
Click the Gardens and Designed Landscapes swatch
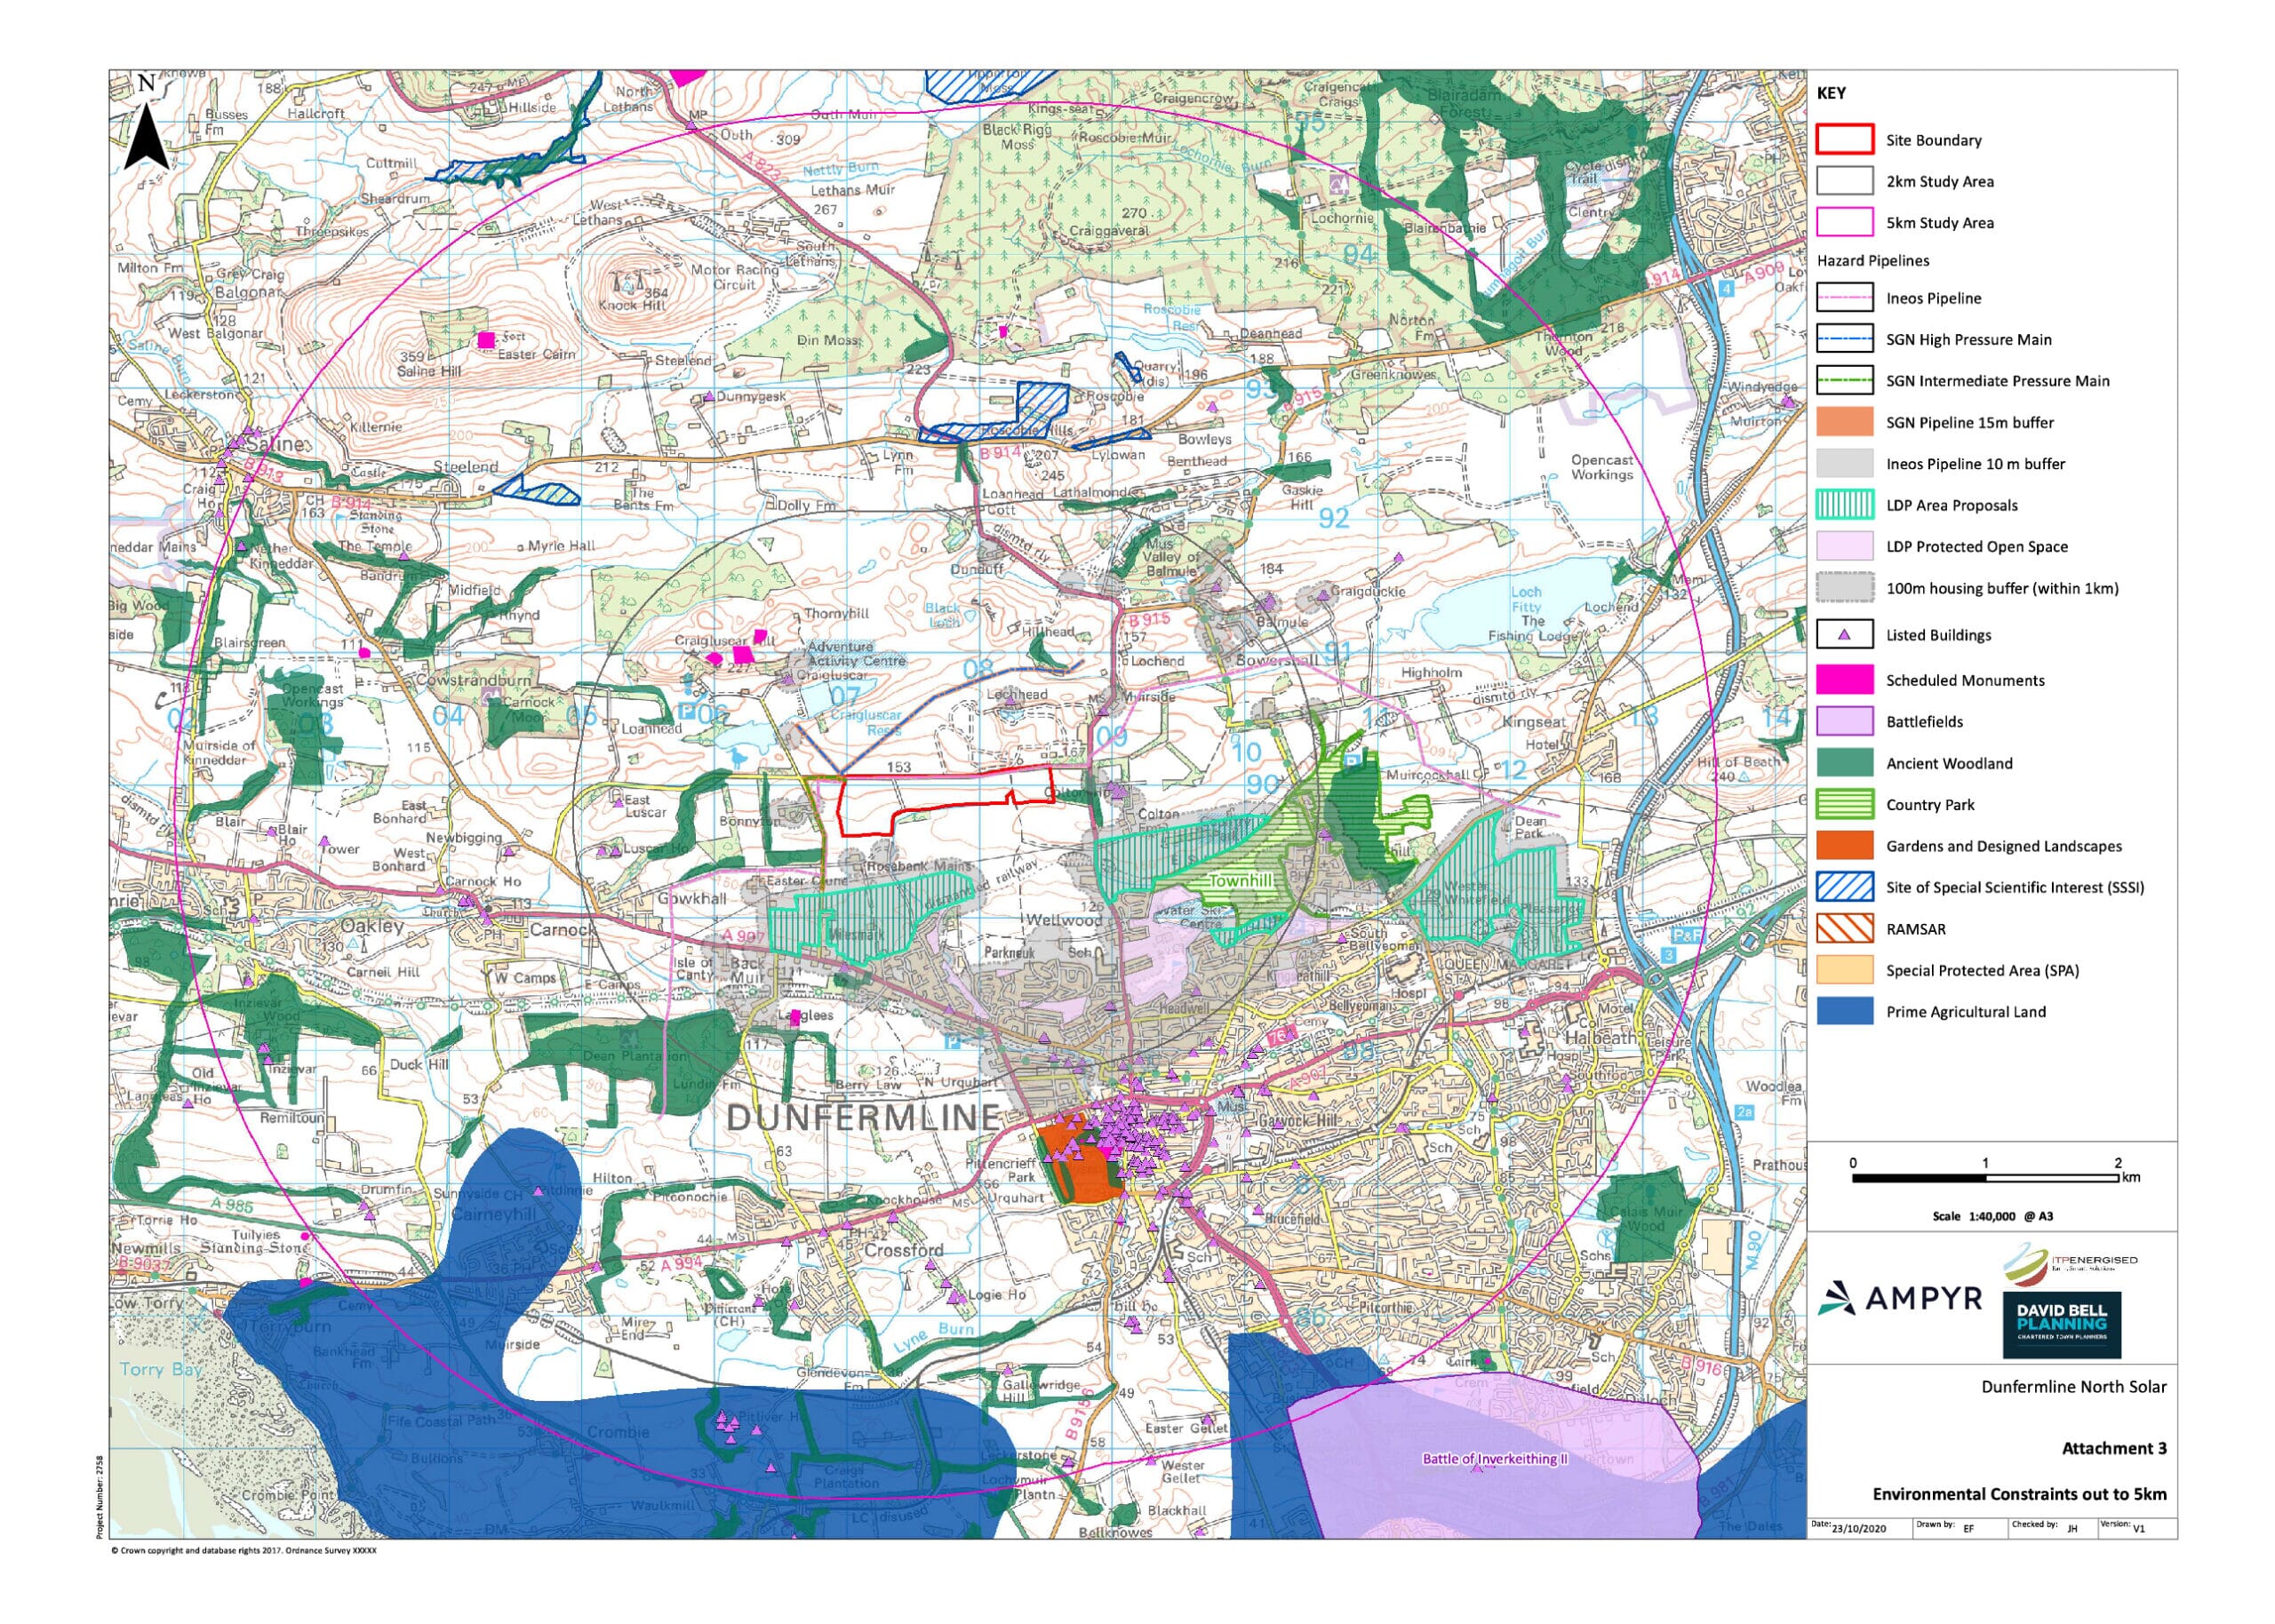1843,846
